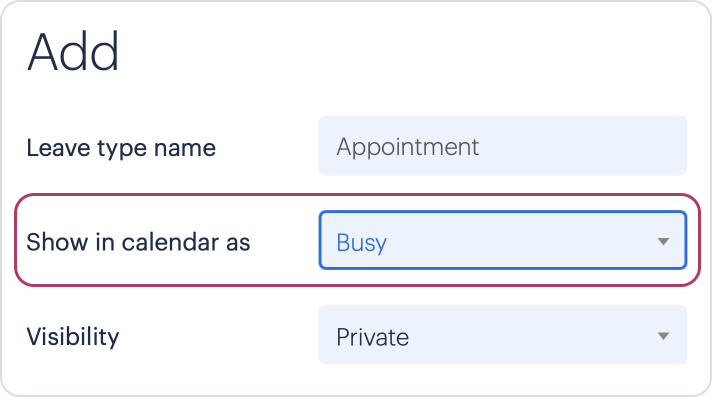
Task: Click the Leave type name label
Action: (x=121, y=148)
